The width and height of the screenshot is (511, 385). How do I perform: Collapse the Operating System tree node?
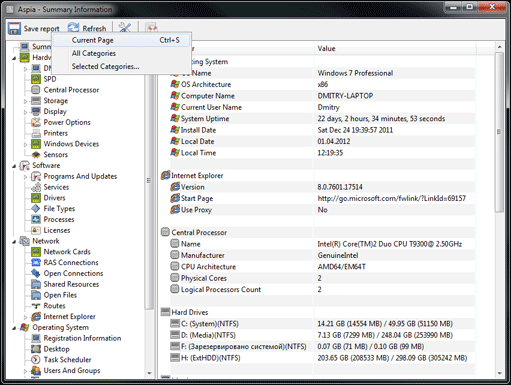pyautogui.click(x=14, y=328)
